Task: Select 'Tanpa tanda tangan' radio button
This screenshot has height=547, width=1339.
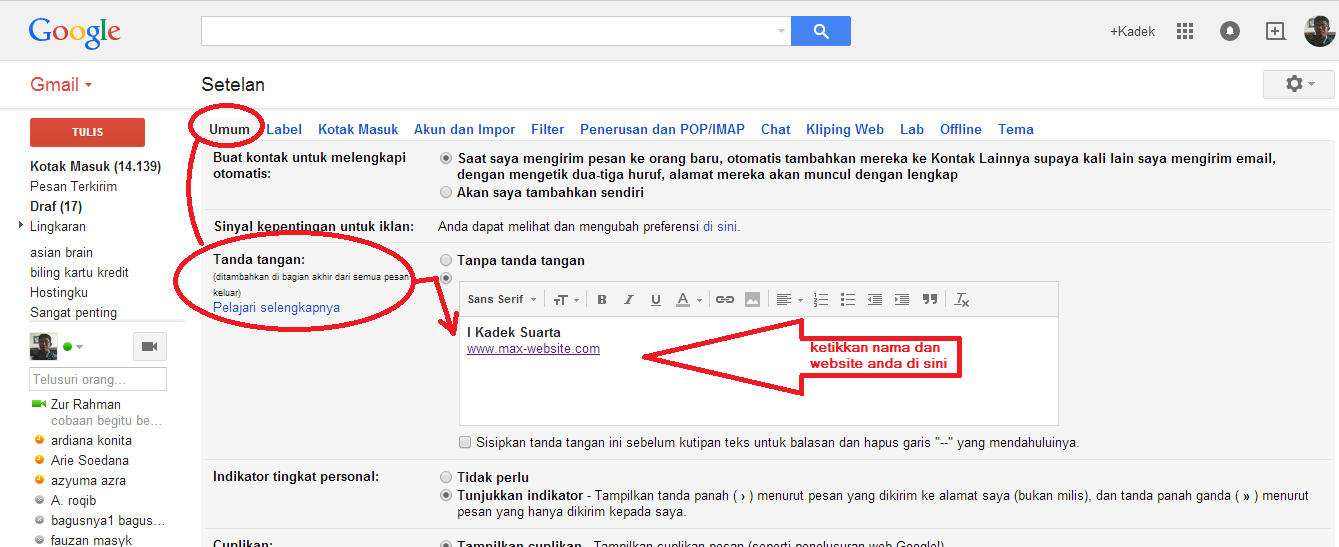Action: pyautogui.click(x=446, y=260)
